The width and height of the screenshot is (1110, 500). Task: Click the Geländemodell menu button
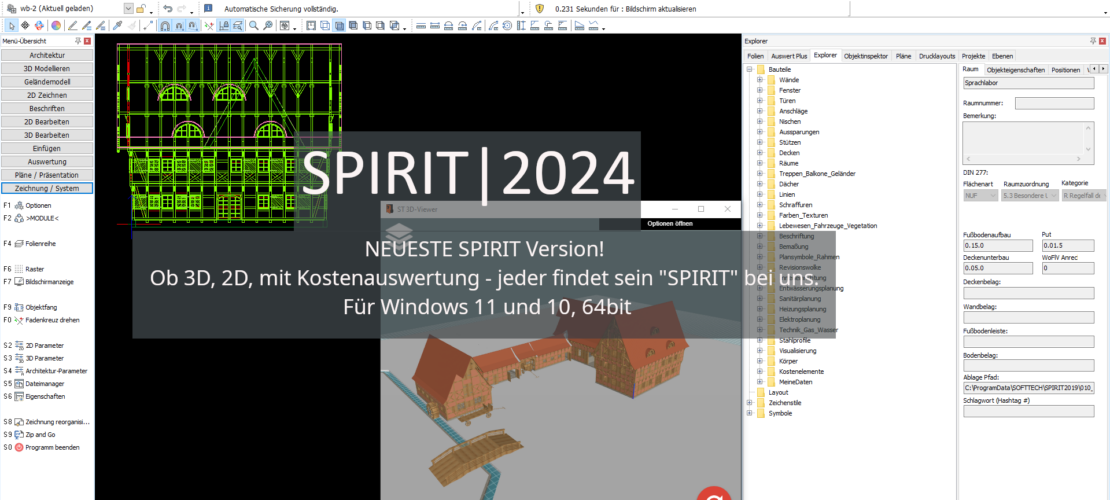[x=47, y=81]
